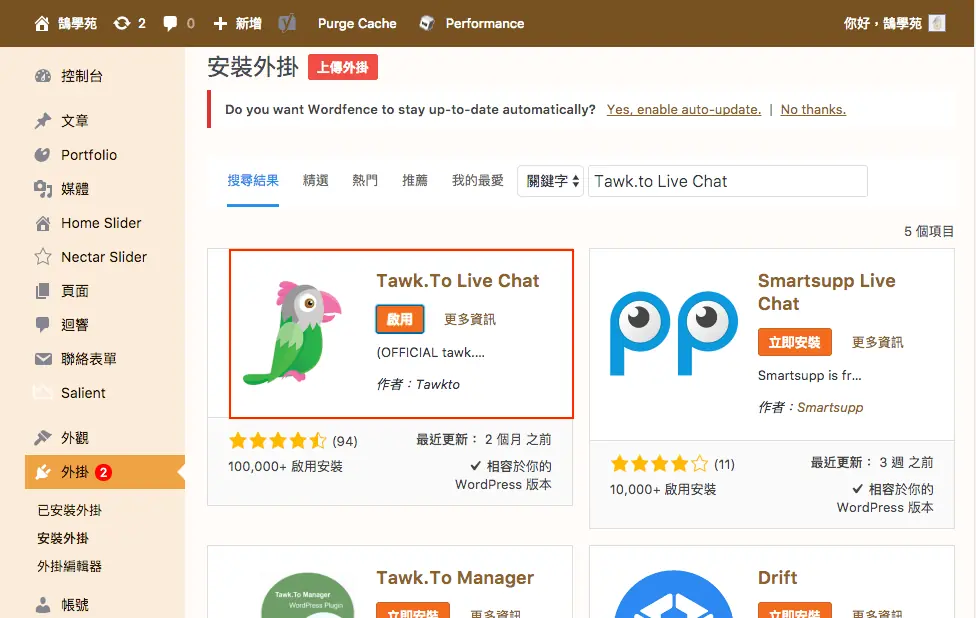Click the Smartsupp author link

coord(830,407)
